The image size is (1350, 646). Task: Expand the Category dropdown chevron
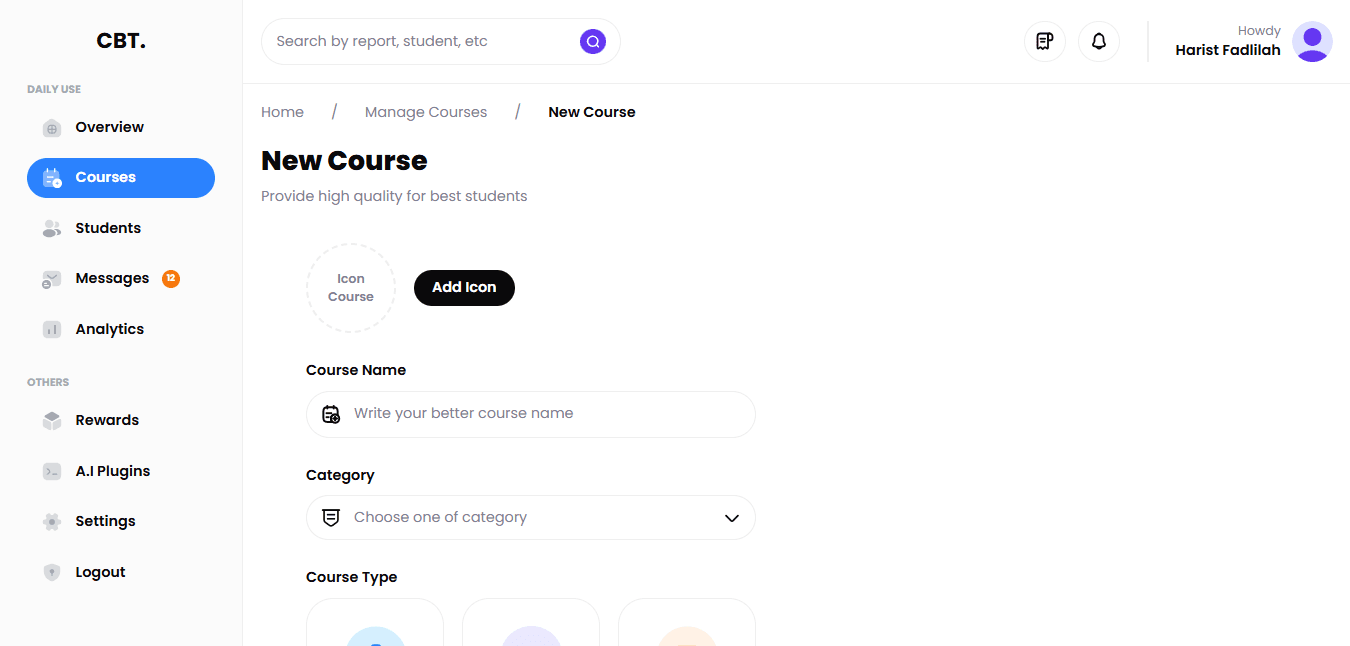pos(732,518)
